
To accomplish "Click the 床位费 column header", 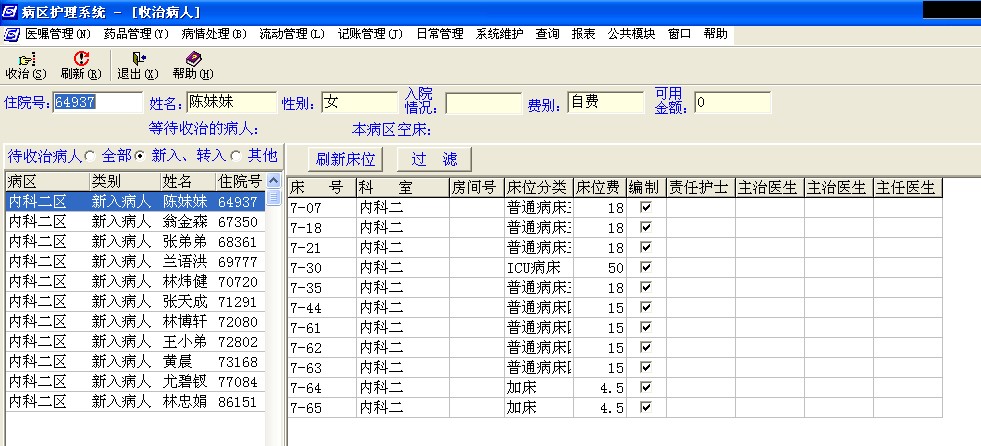I will 599,187.
